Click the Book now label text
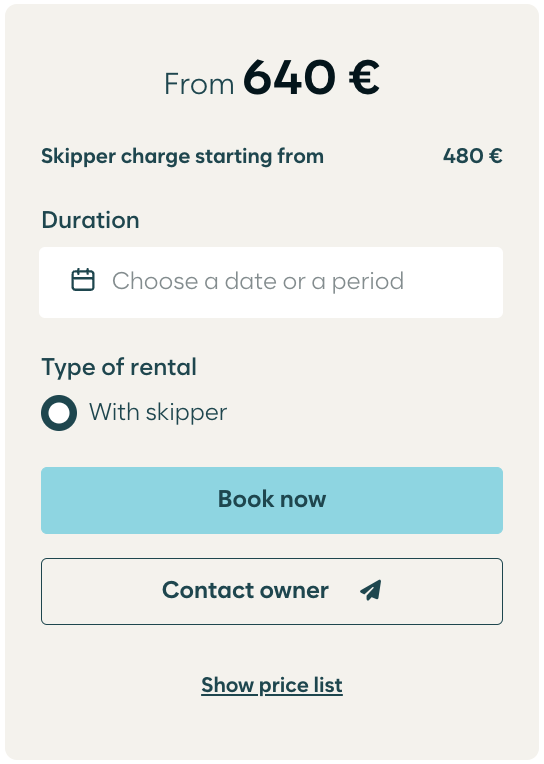 click(272, 499)
